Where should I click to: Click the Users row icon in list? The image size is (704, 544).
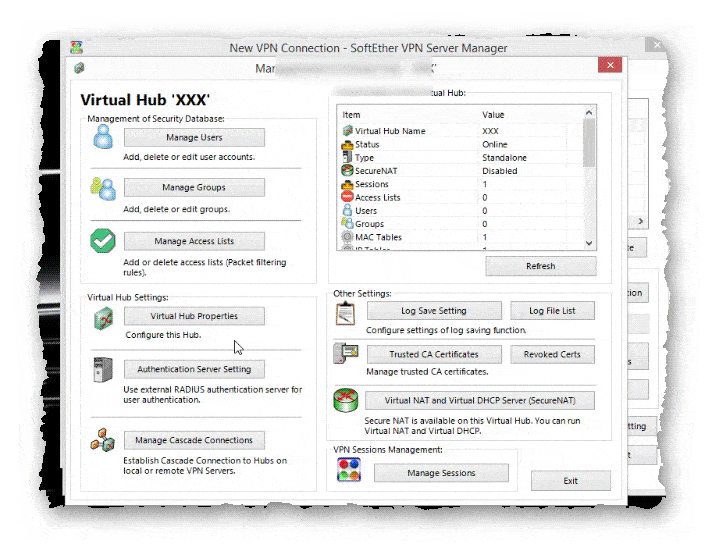pyautogui.click(x=348, y=210)
